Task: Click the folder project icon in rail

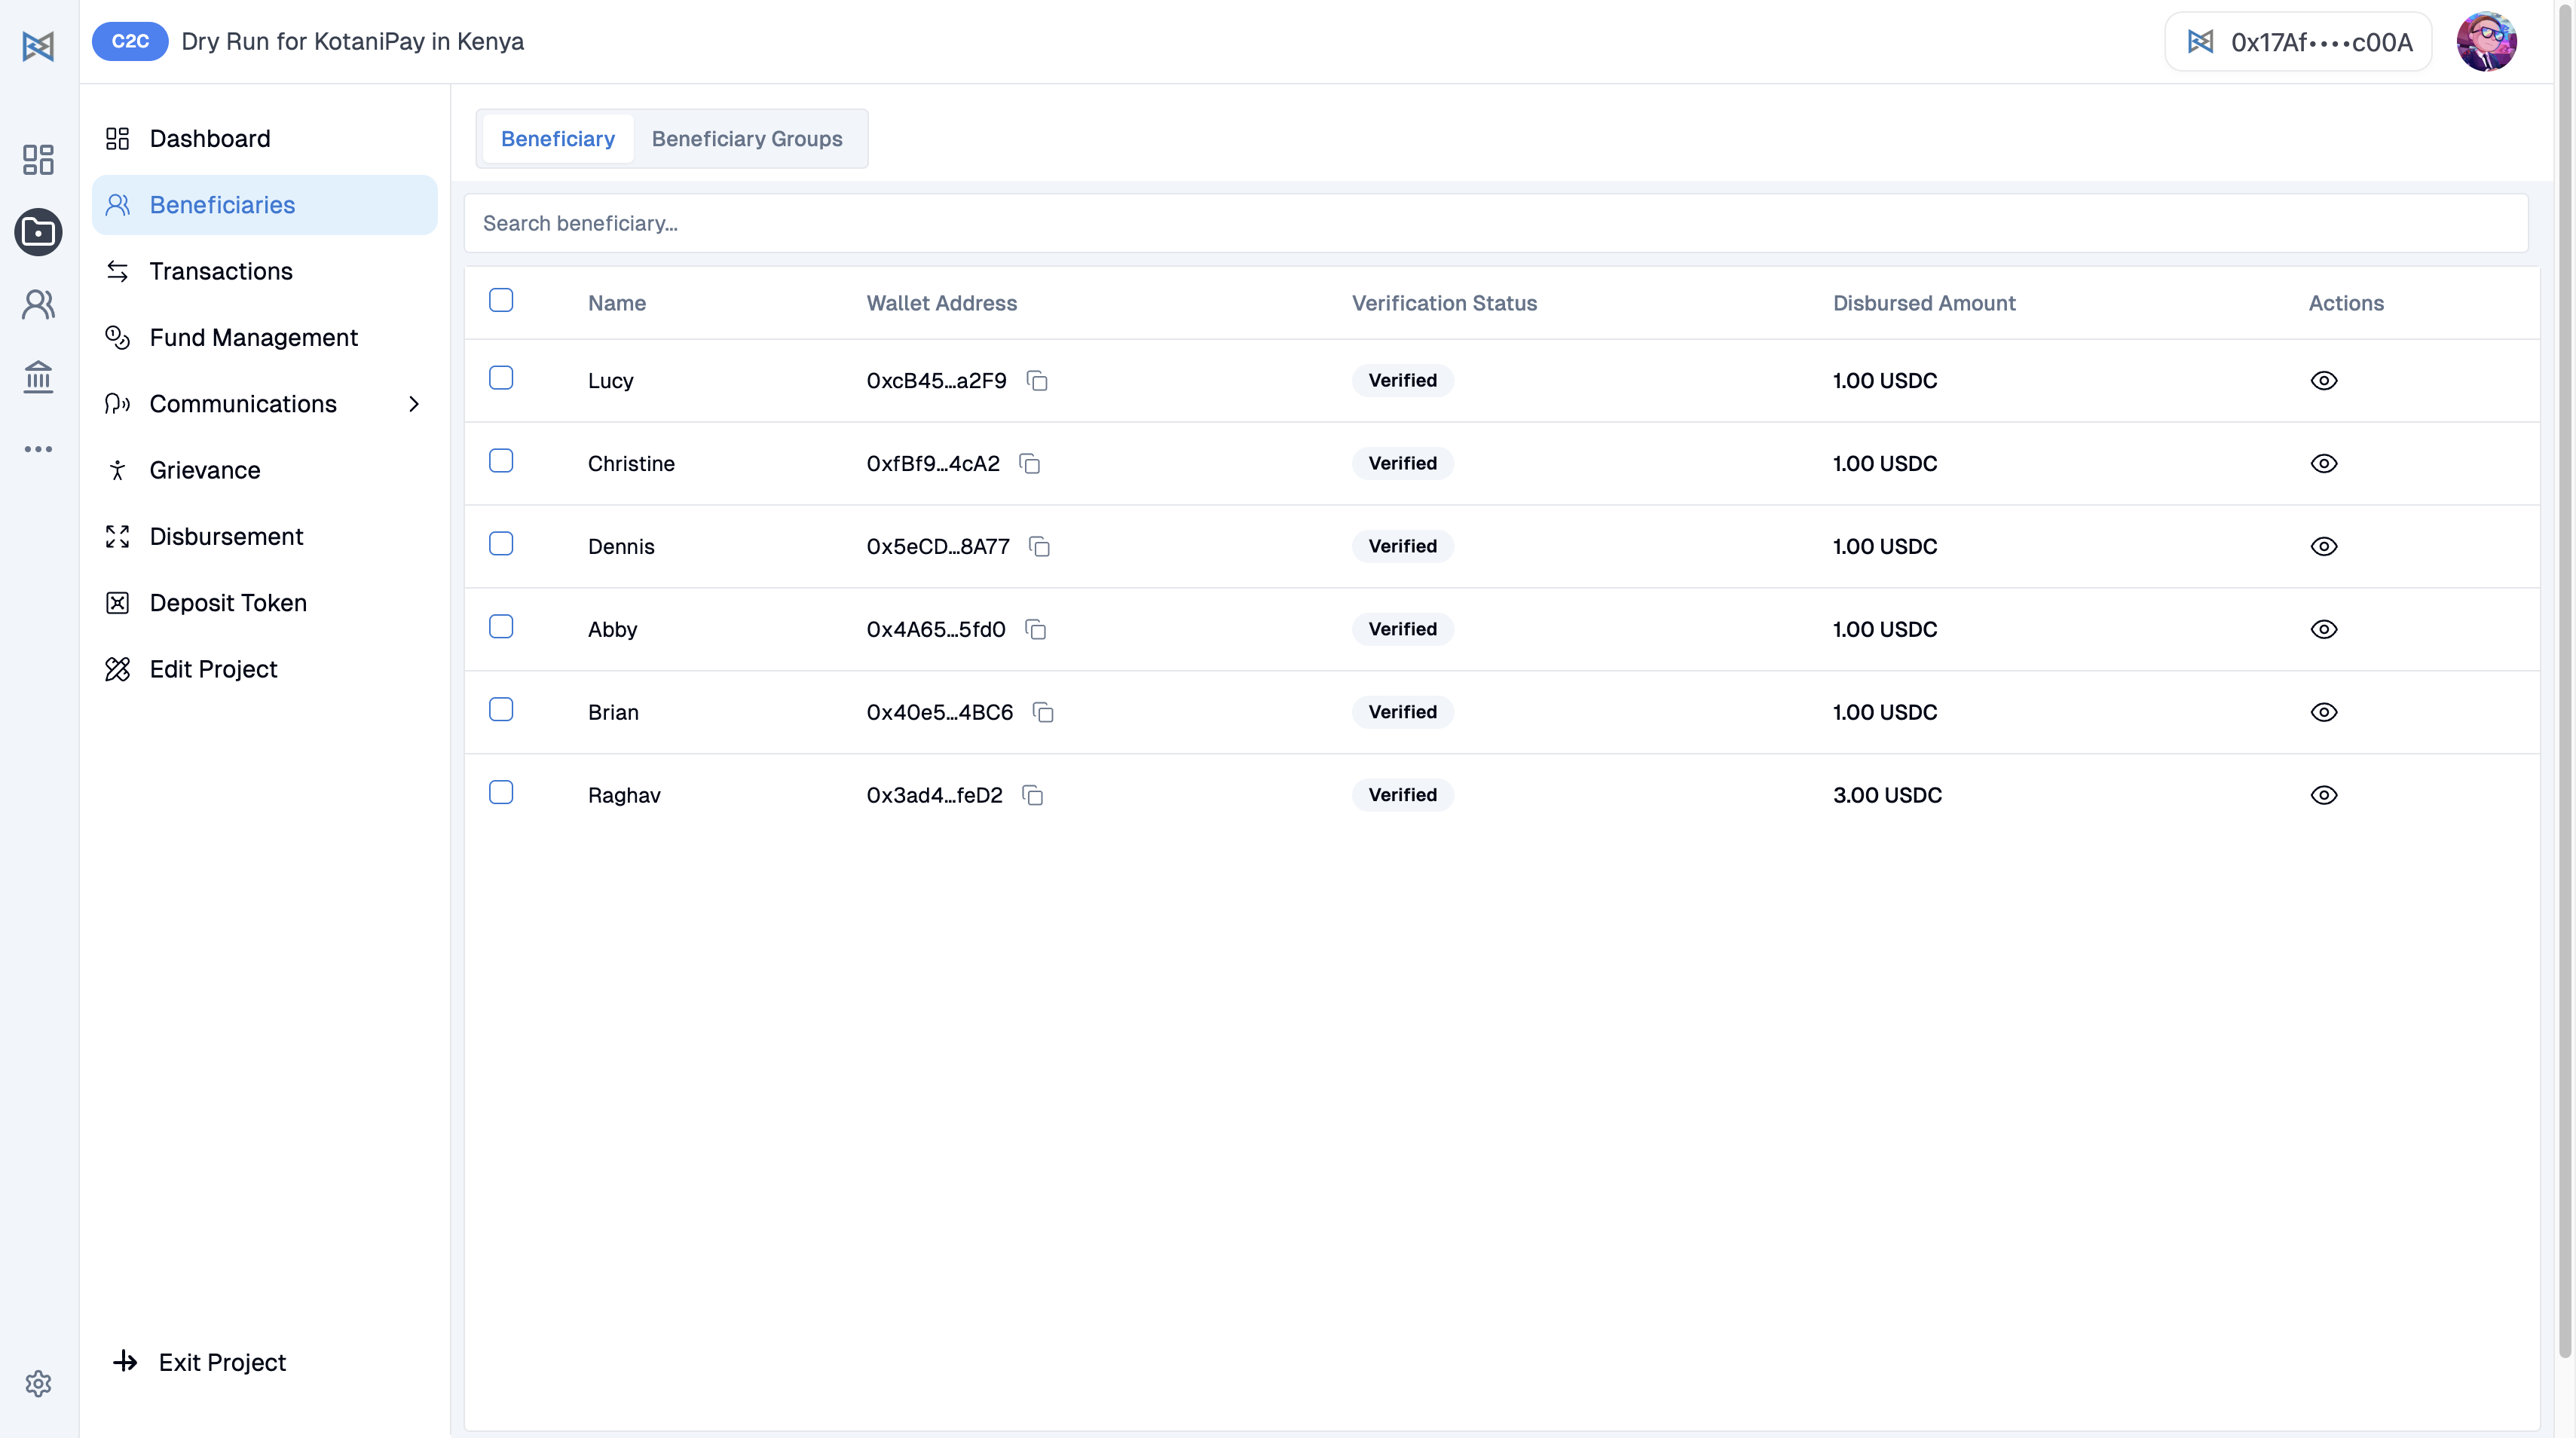Action: pos(38,232)
